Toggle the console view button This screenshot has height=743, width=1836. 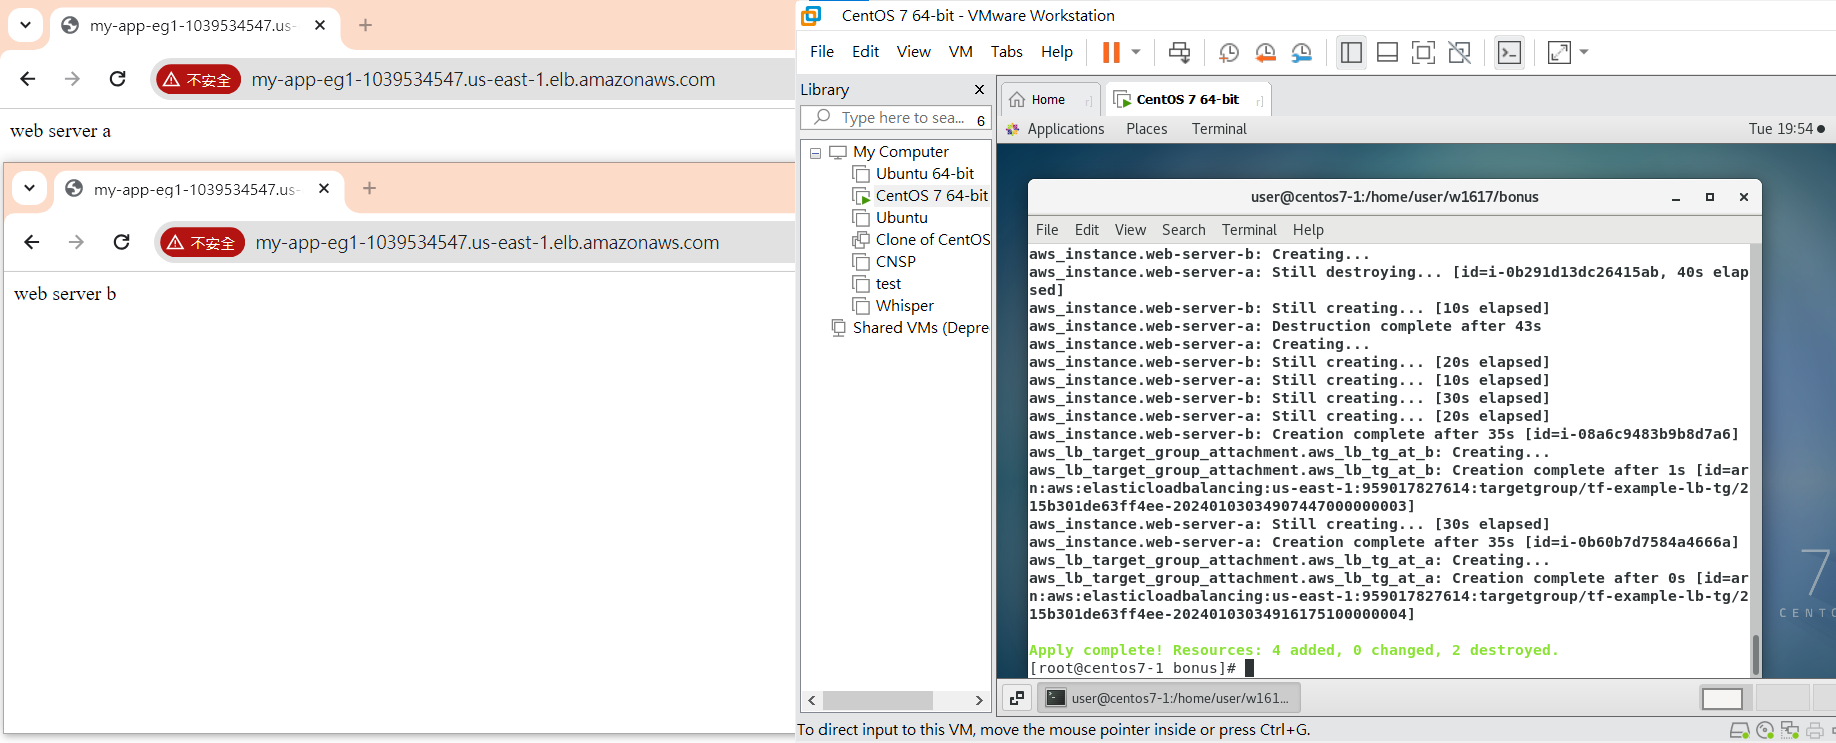pyautogui.click(x=1509, y=52)
